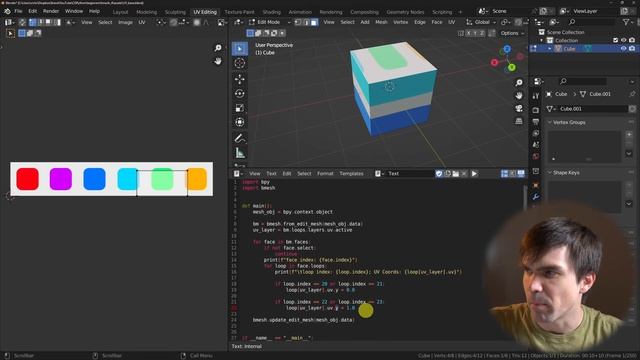The image size is (640, 360).
Task: Click the outliner filter funnel icon
Action: tap(626, 22)
